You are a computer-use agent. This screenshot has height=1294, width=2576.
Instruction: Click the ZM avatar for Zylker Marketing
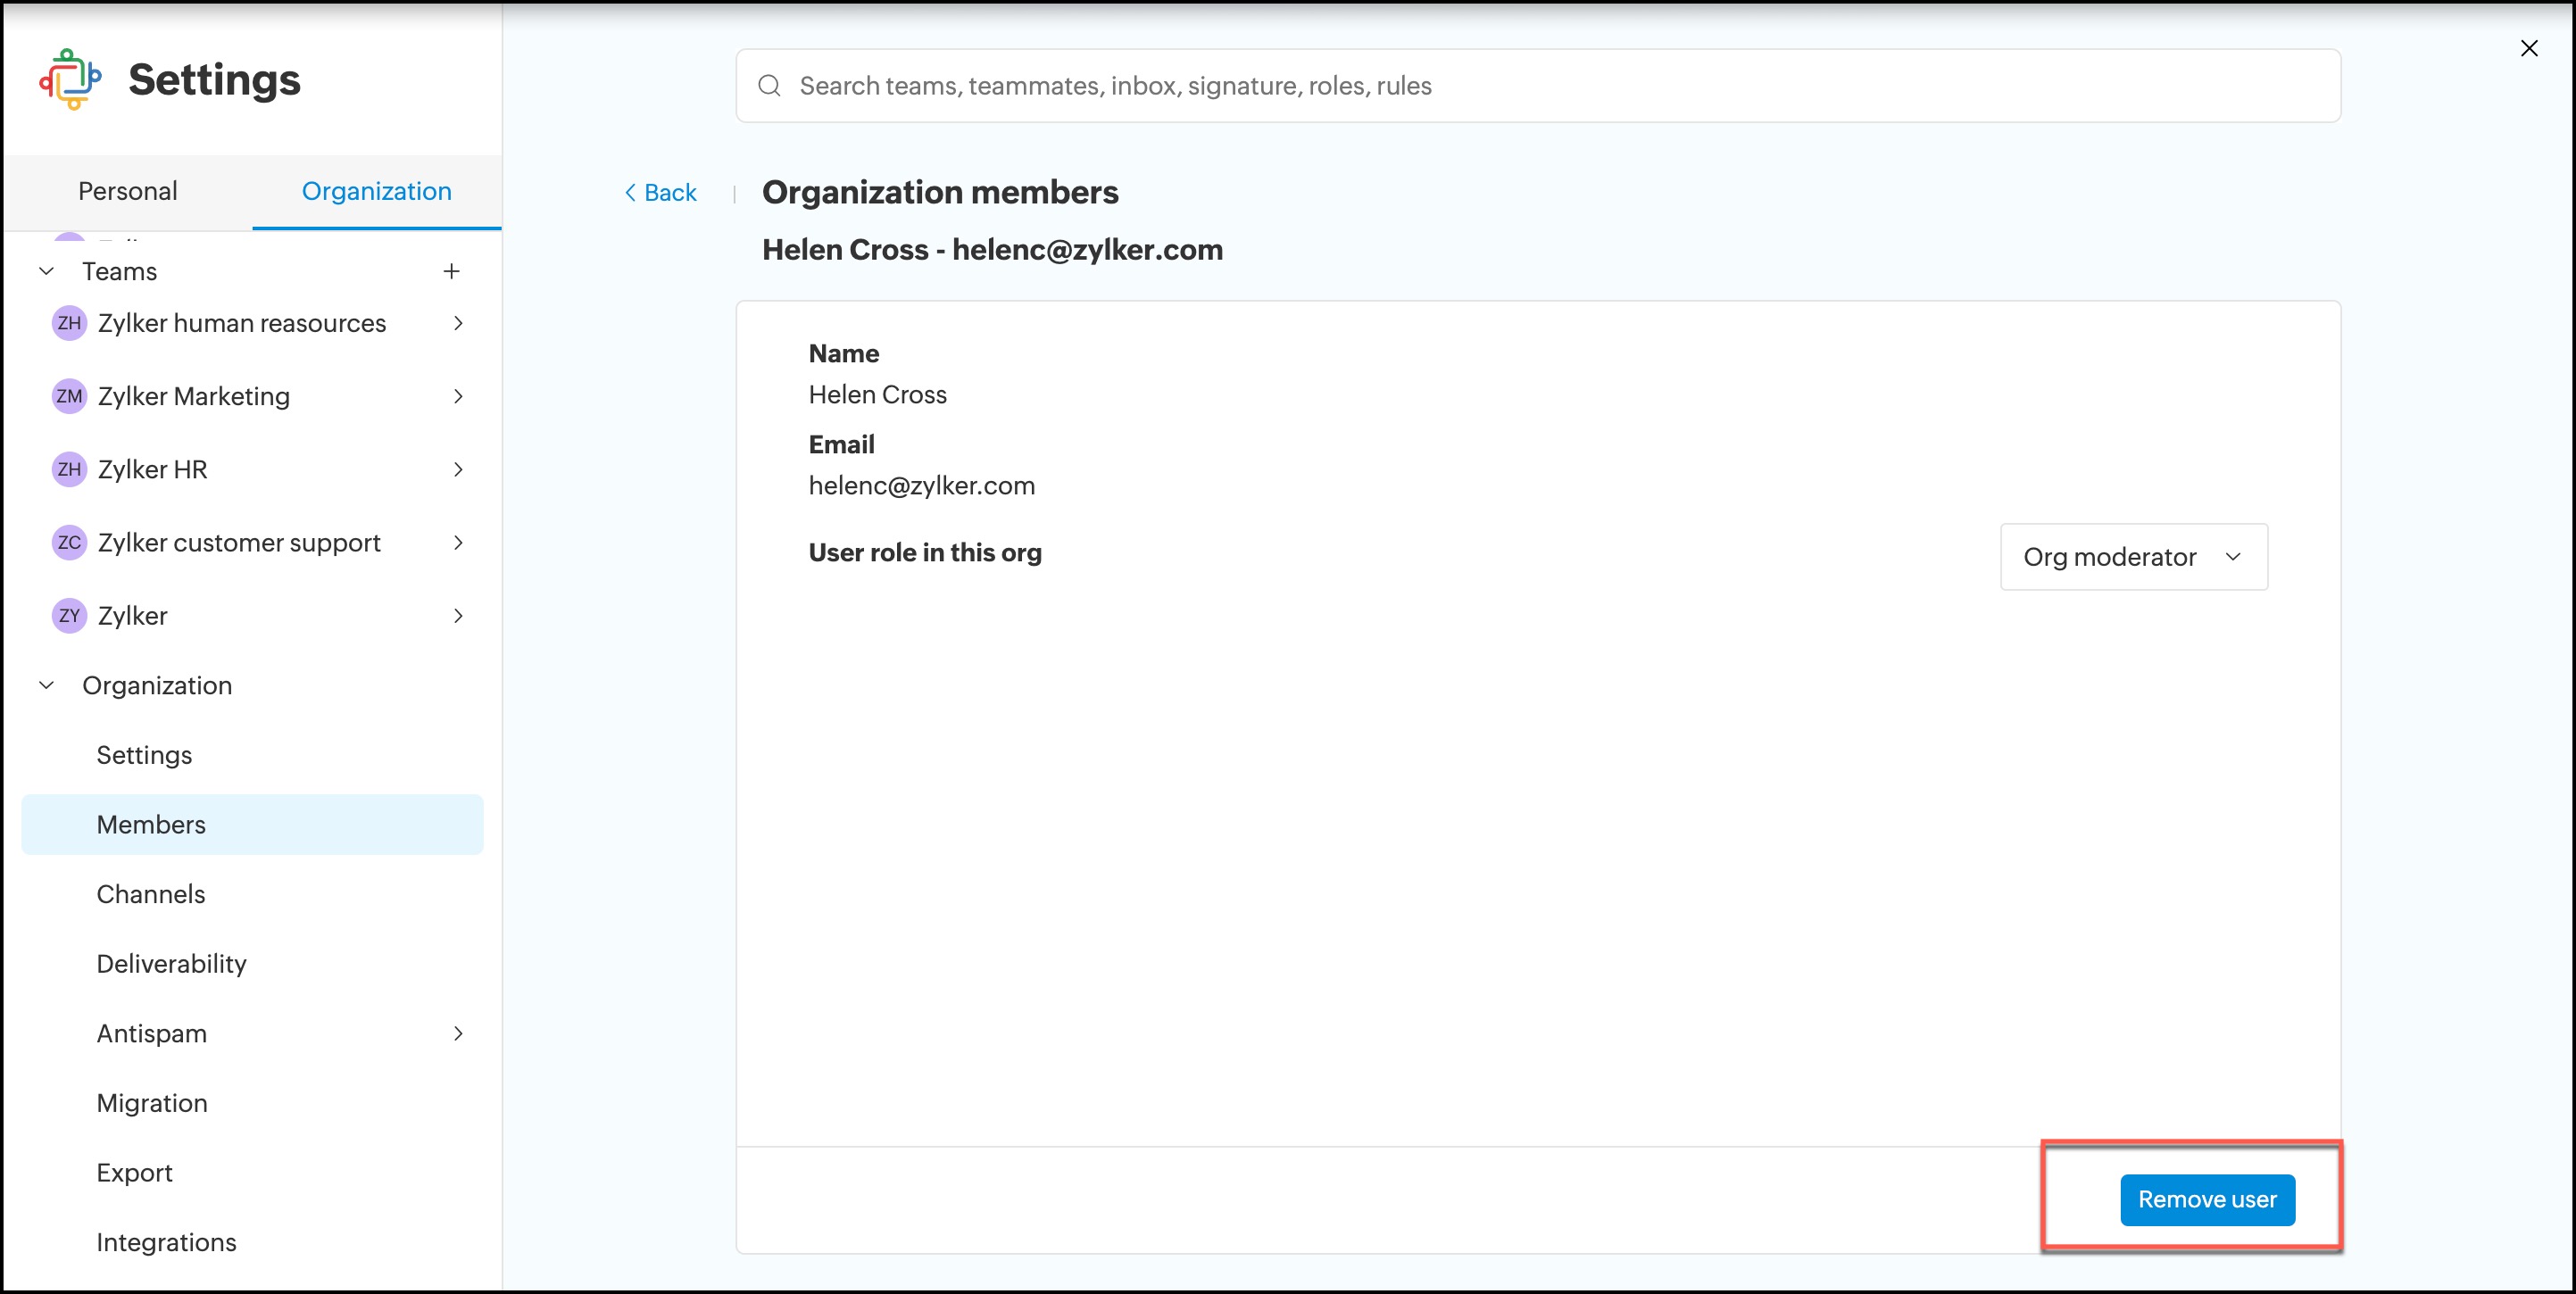69,396
